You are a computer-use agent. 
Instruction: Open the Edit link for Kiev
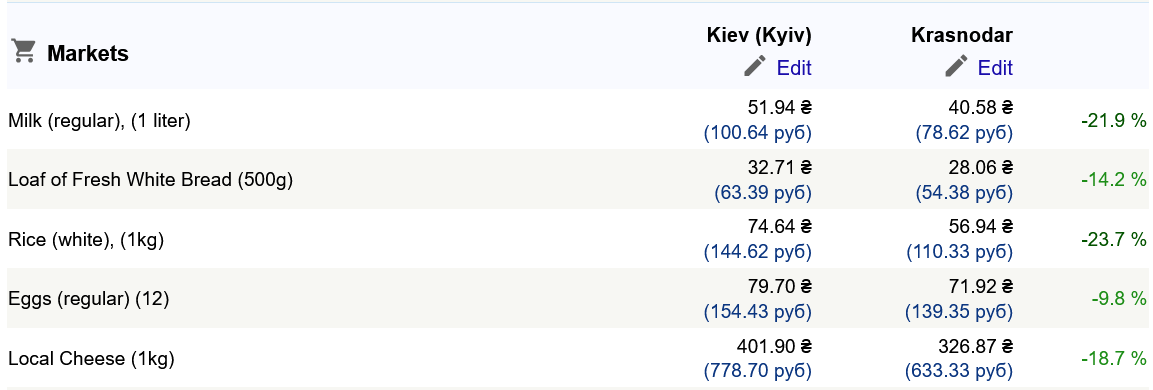794,68
